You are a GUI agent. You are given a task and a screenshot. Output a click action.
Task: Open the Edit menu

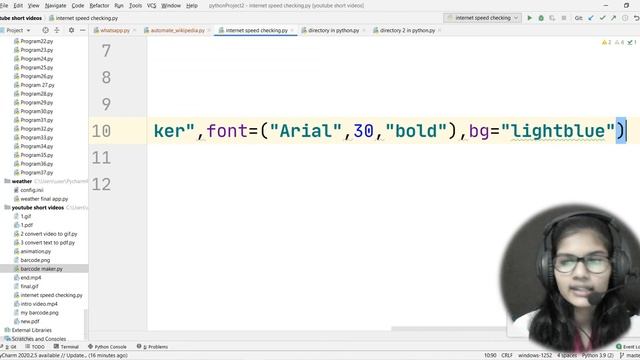[18, 6]
